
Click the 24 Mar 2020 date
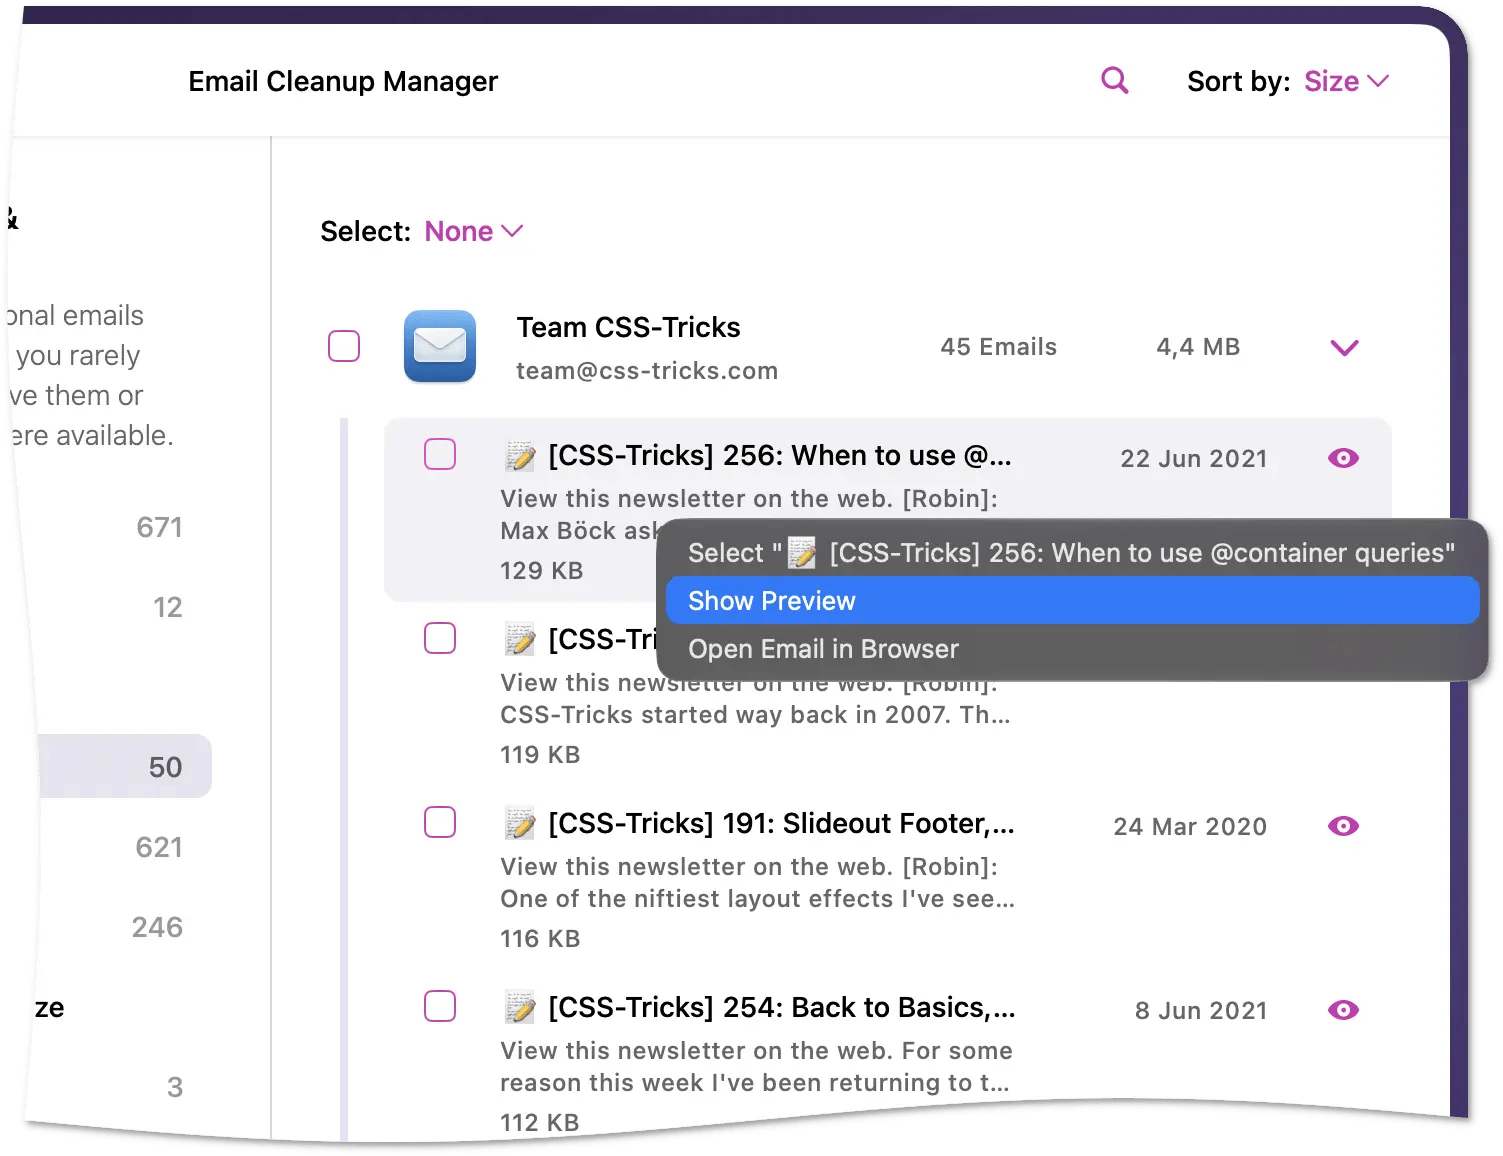click(x=1190, y=827)
